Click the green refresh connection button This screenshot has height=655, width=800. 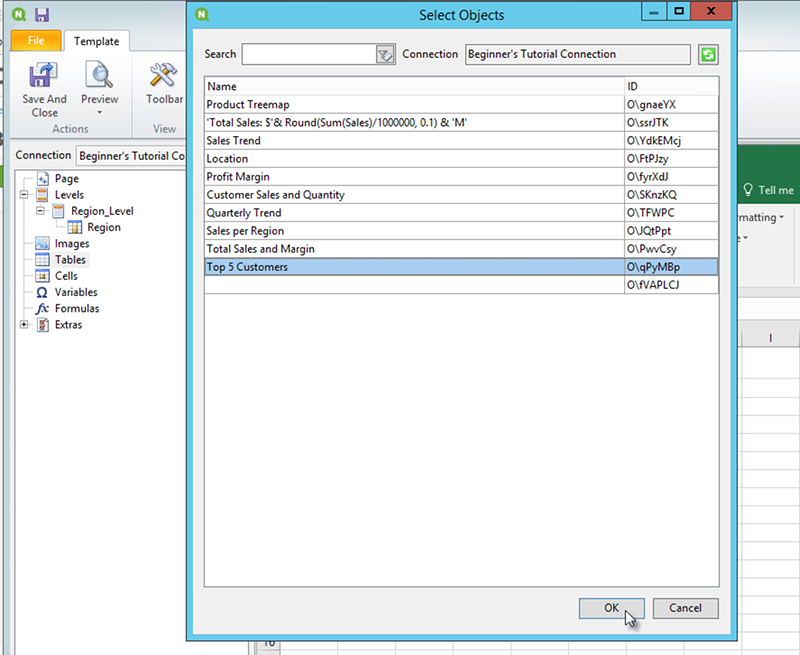pyautogui.click(x=708, y=54)
